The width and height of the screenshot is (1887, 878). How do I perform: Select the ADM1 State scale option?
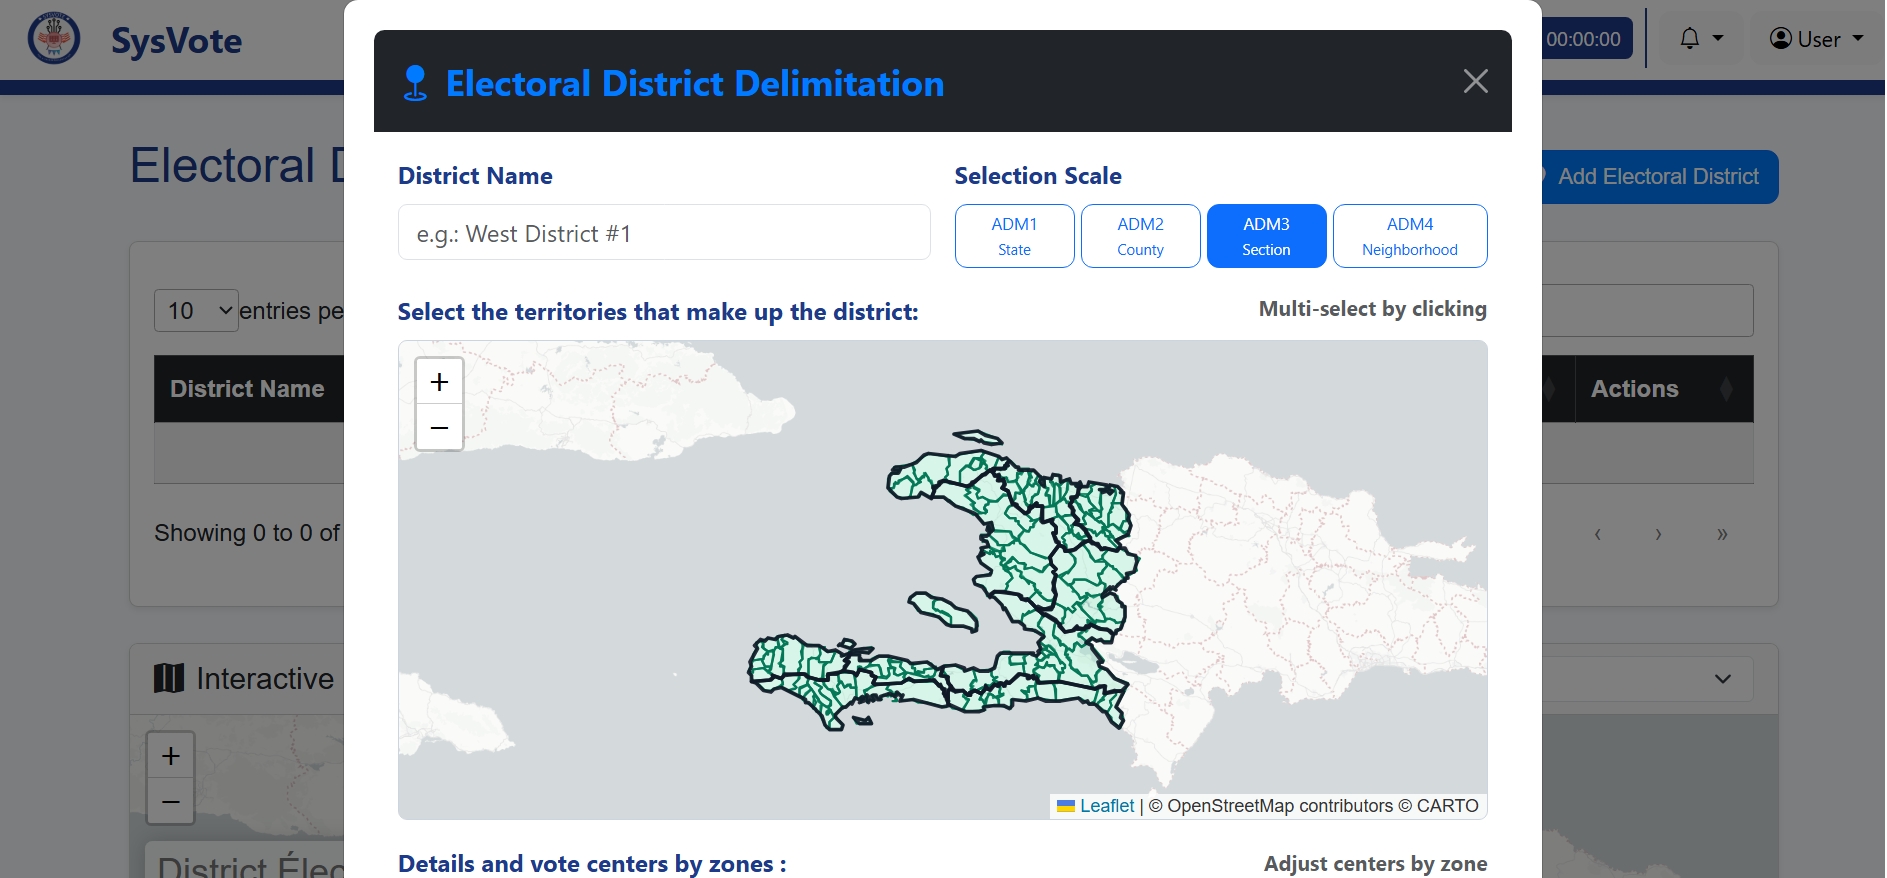coord(1014,236)
